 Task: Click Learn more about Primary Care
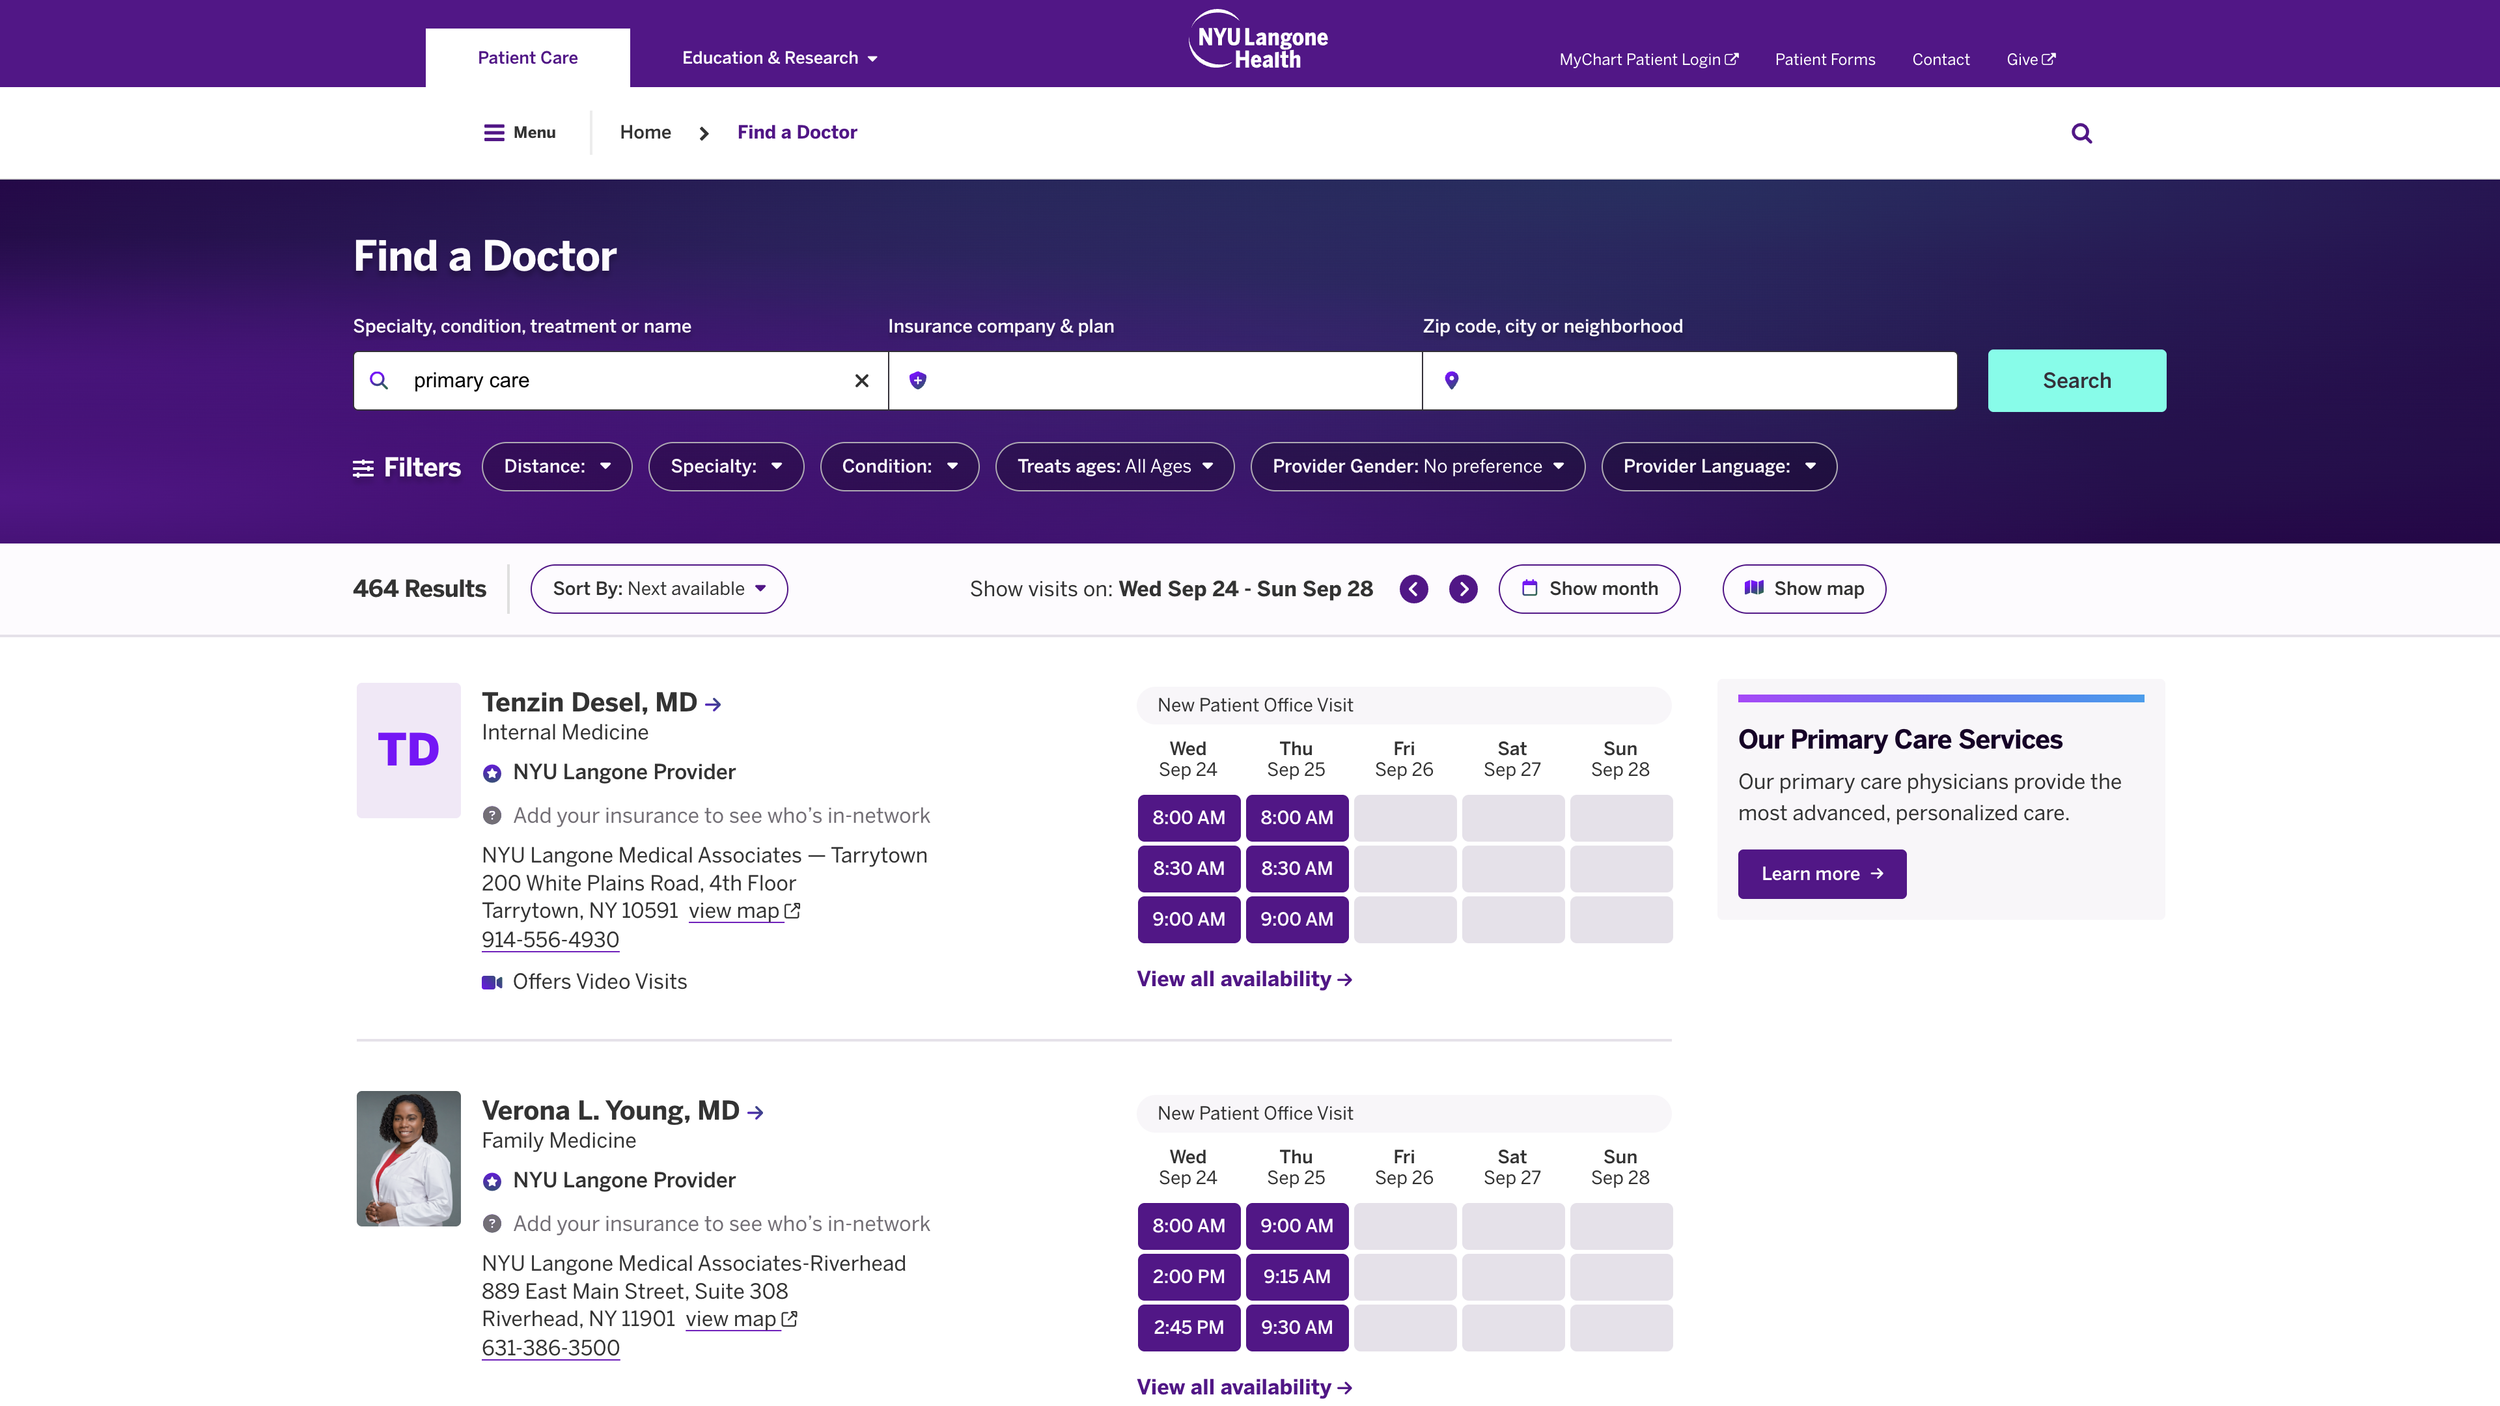1822,875
